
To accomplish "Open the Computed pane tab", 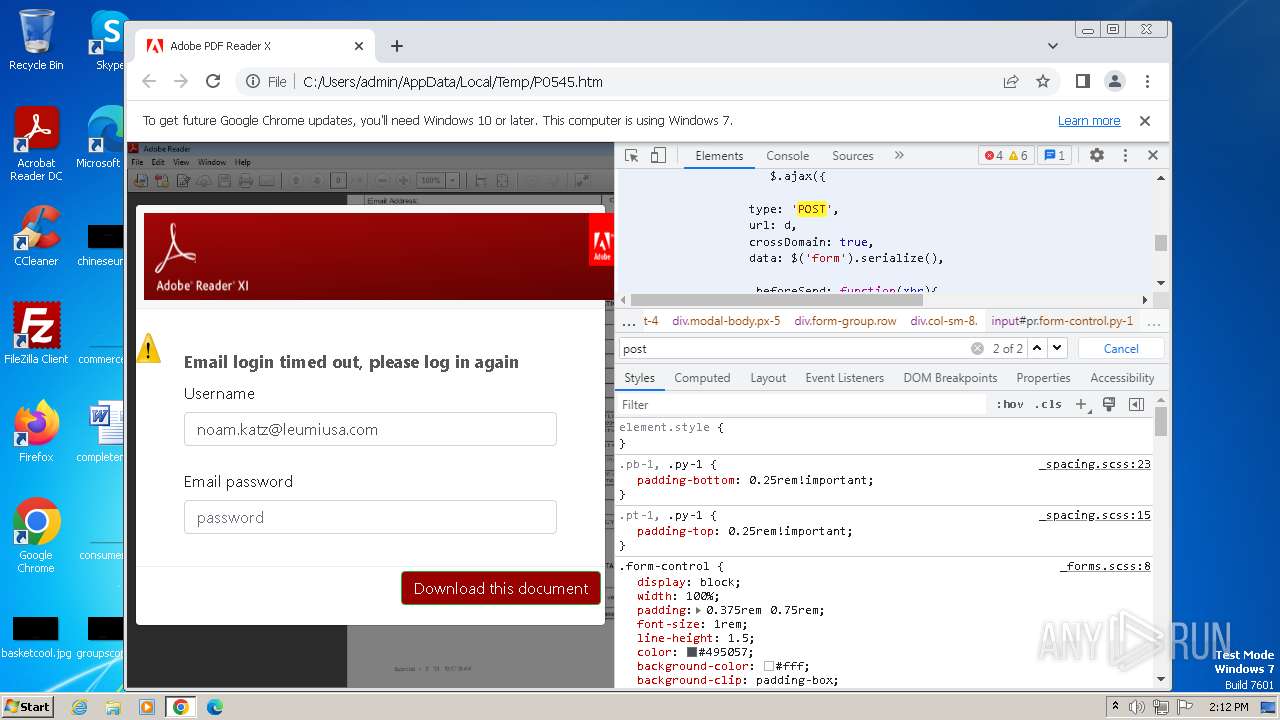I will [702, 378].
